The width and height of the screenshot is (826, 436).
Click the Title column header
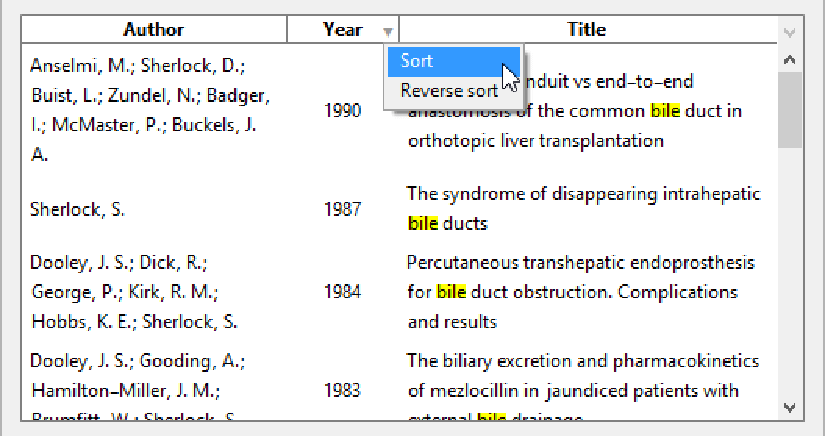(586, 30)
